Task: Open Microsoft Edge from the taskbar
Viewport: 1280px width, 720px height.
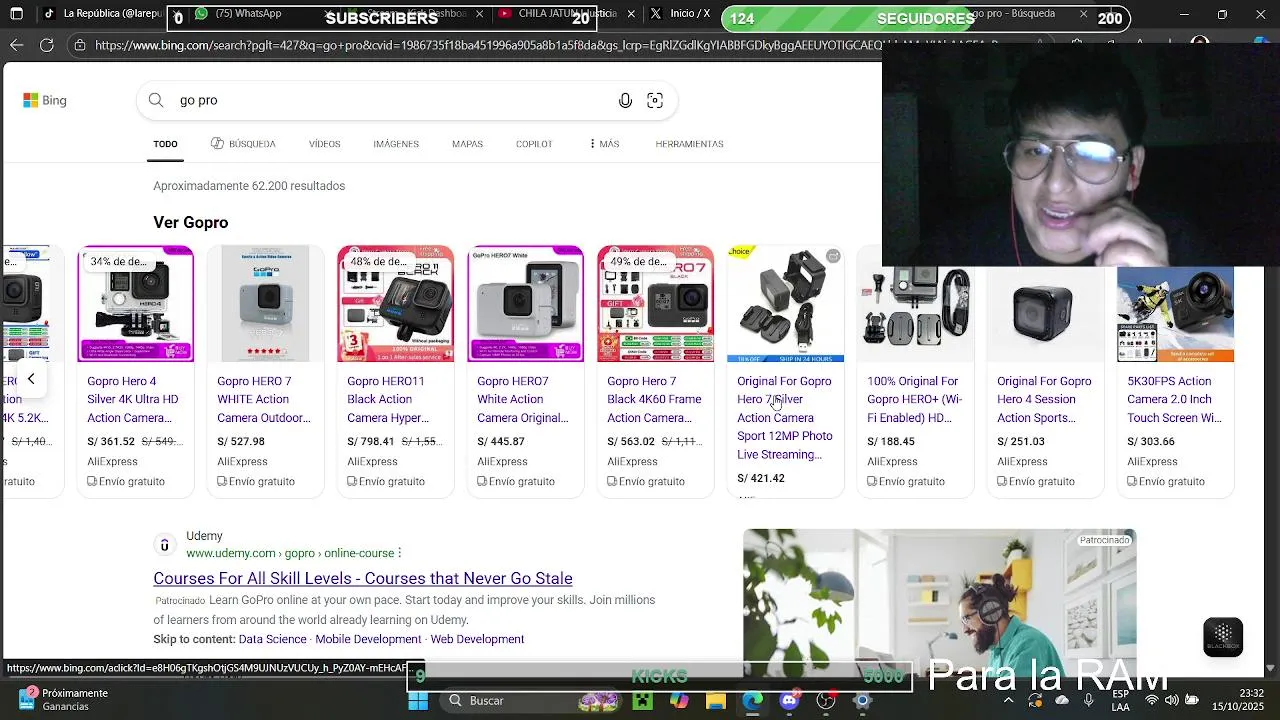Action: click(x=752, y=700)
